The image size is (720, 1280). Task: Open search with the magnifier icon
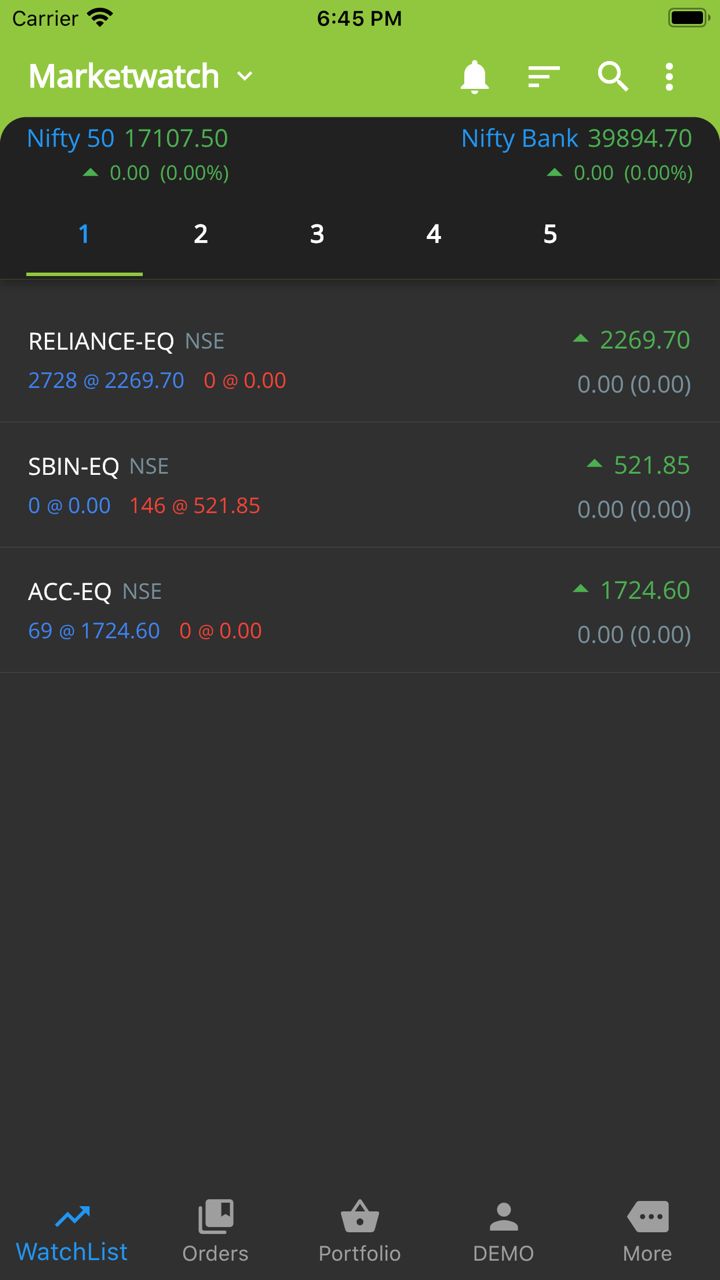pyautogui.click(x=612, y=77)
